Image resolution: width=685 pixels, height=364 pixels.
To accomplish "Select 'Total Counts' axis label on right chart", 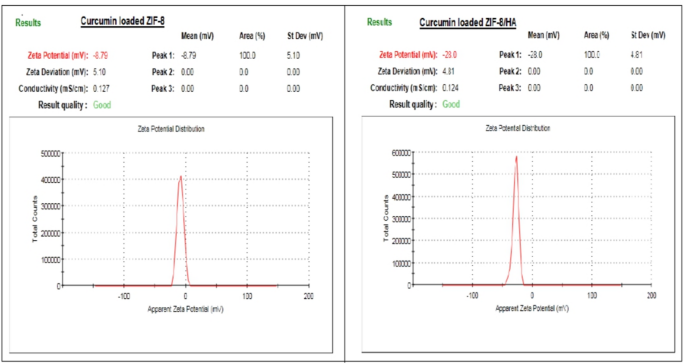I will (x=386, y=218).
